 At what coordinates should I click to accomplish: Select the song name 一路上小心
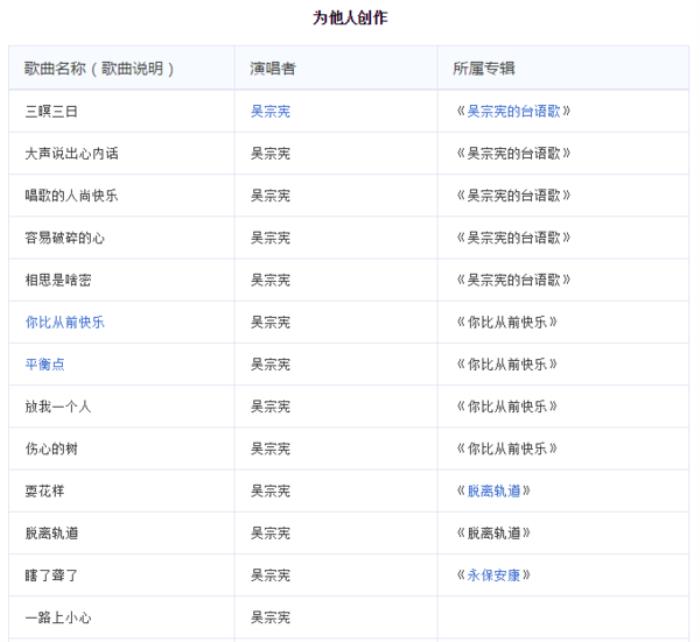(58, 617)
